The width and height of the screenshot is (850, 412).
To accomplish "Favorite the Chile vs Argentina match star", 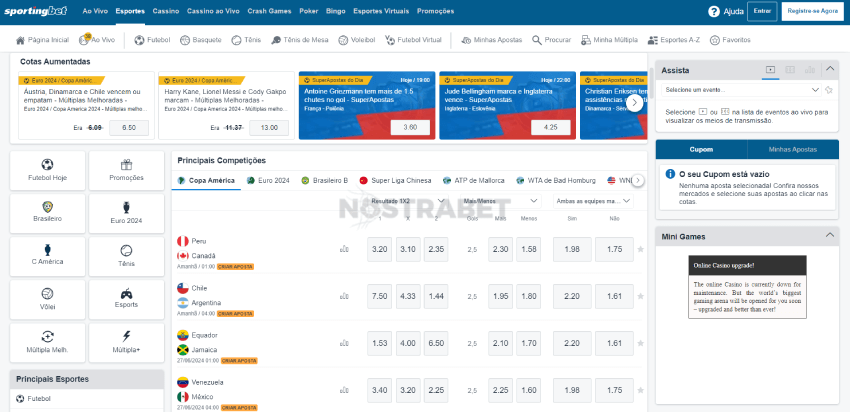I will pyautogui.click(x=641, y=297).
